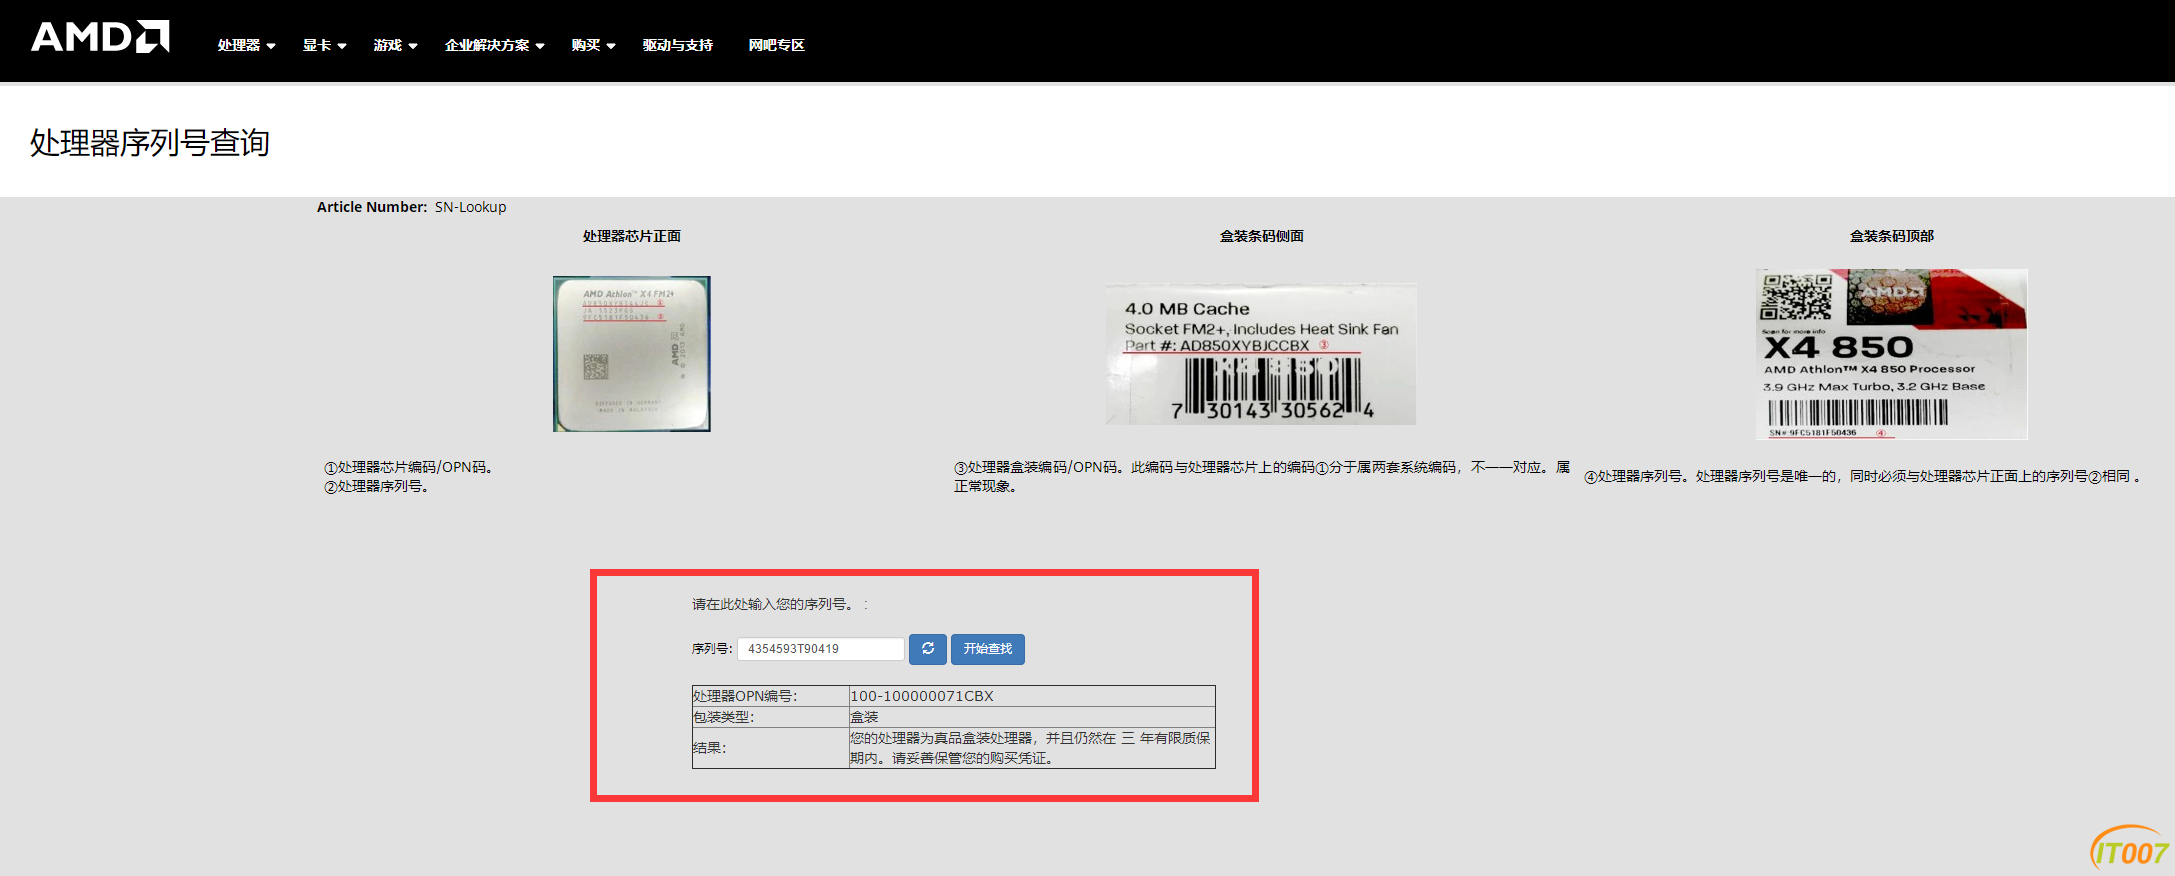Click the ③处理器盒装编码 description text

(x=1261, y=476)
